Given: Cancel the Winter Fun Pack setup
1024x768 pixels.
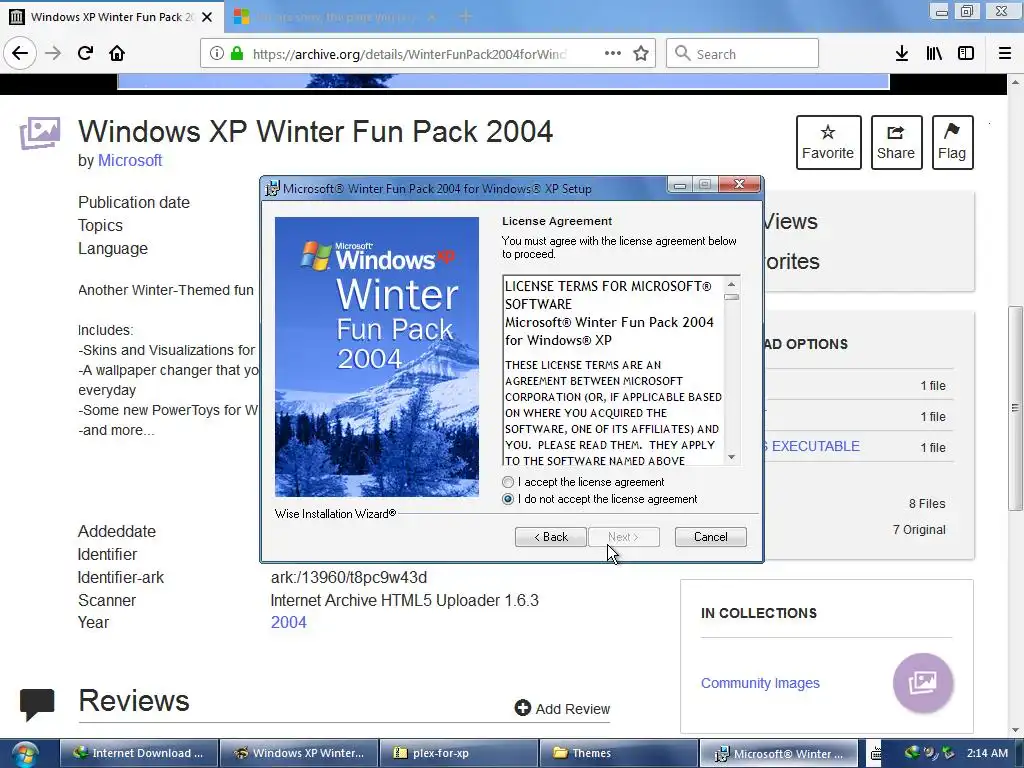Looking at the screenshot, I should pyautogui.click(x=711, y=537).
